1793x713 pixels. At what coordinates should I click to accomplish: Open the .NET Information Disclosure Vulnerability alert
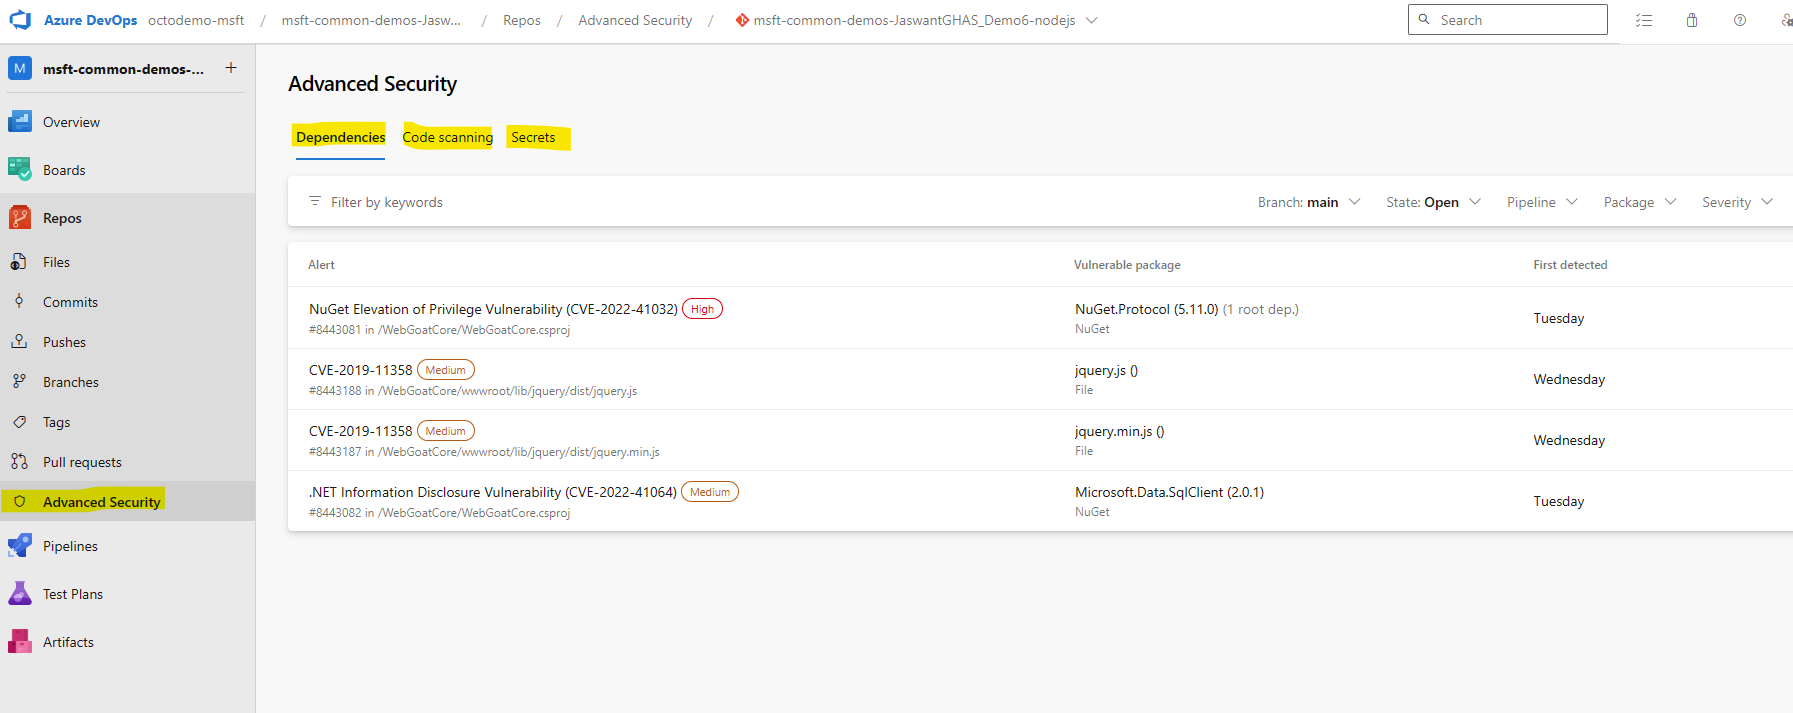click(x=493, y=492)
